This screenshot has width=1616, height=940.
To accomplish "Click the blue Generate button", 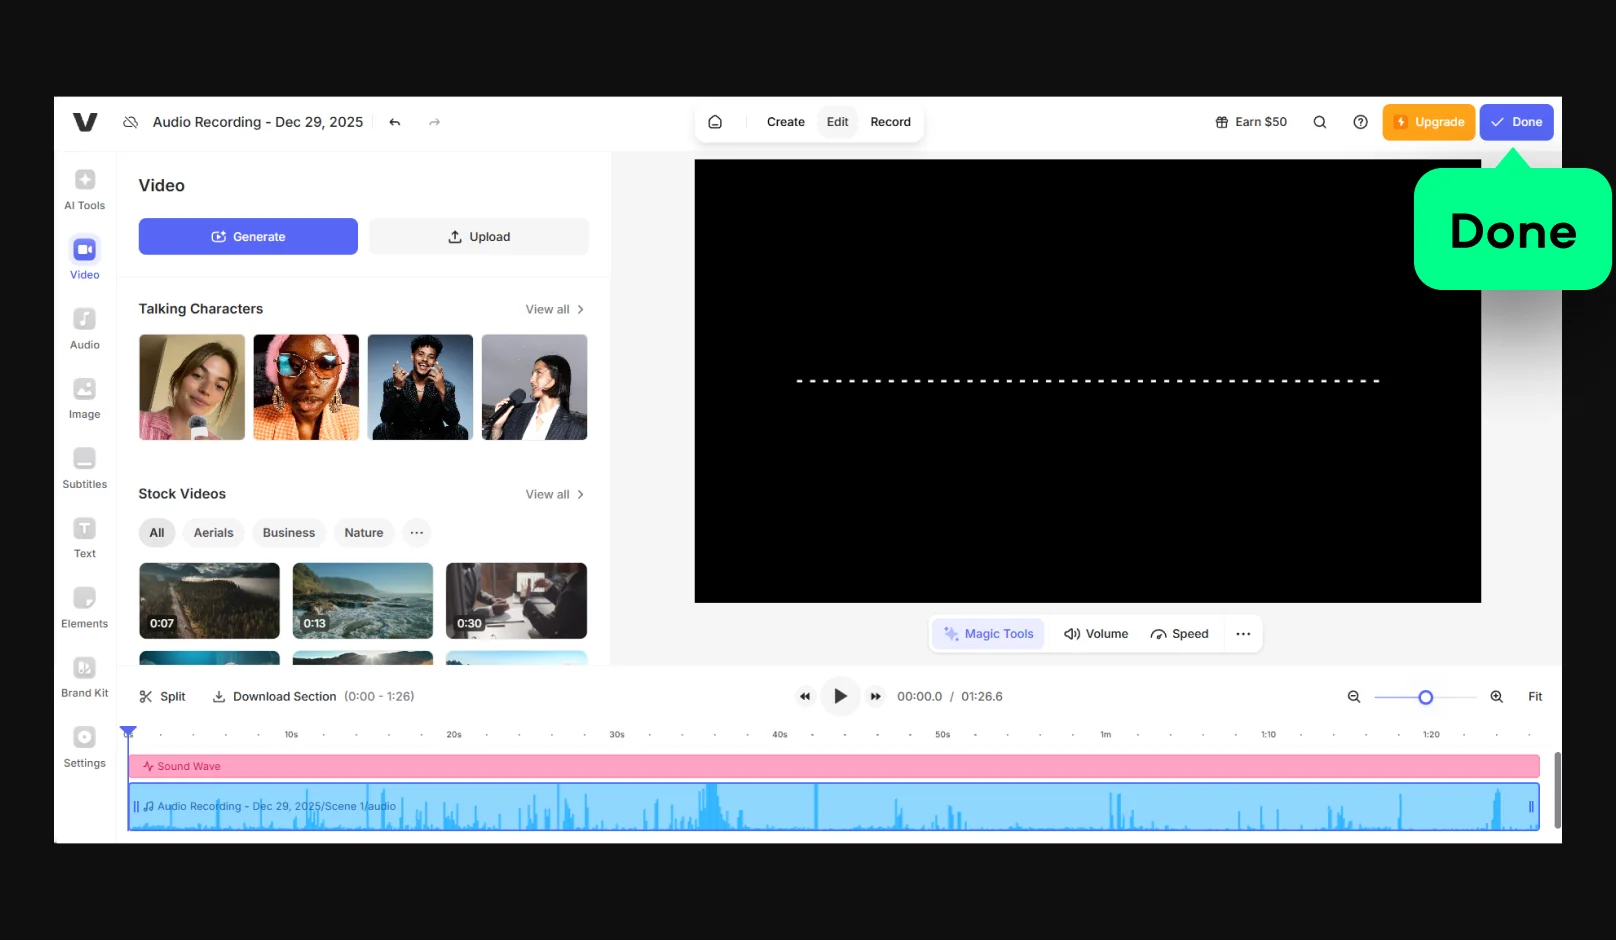I will point(248,237).
